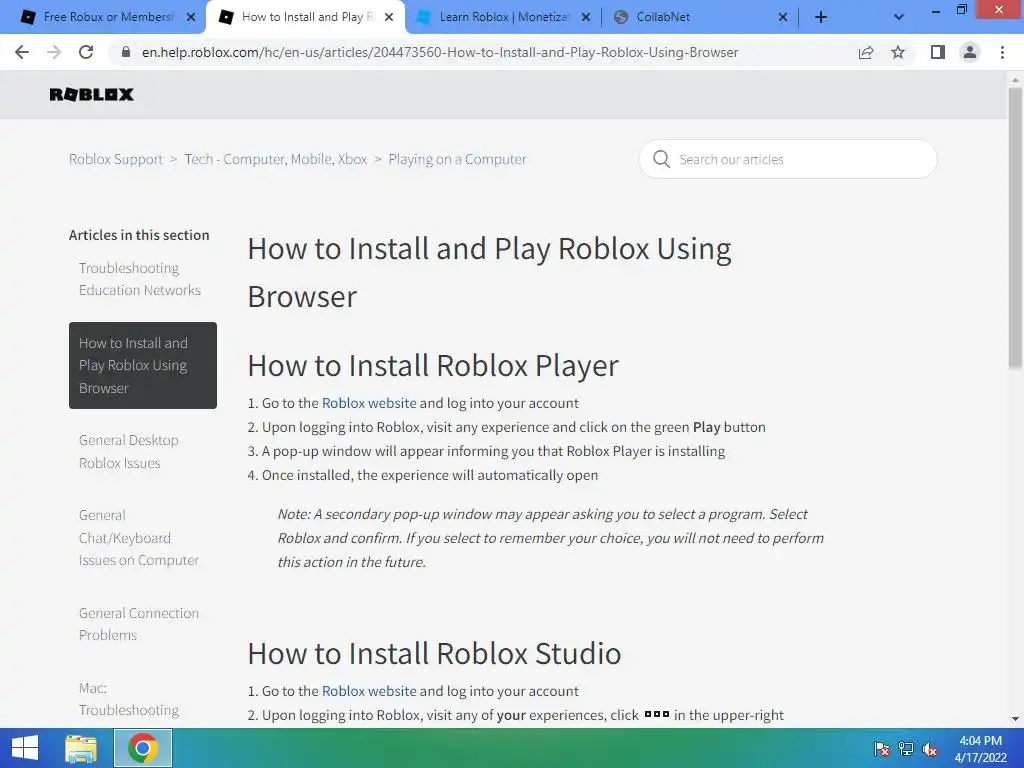
Task: Click the Chrome taskbar icon
Action: click(143, 748)
